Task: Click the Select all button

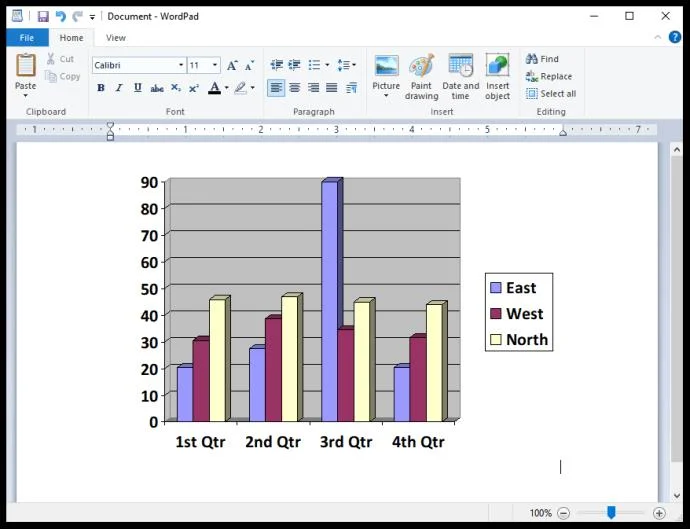Action: tap(551, 94)
